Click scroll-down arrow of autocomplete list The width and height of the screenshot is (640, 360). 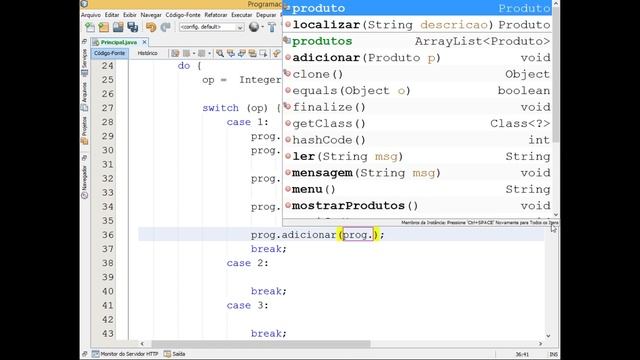556,215
